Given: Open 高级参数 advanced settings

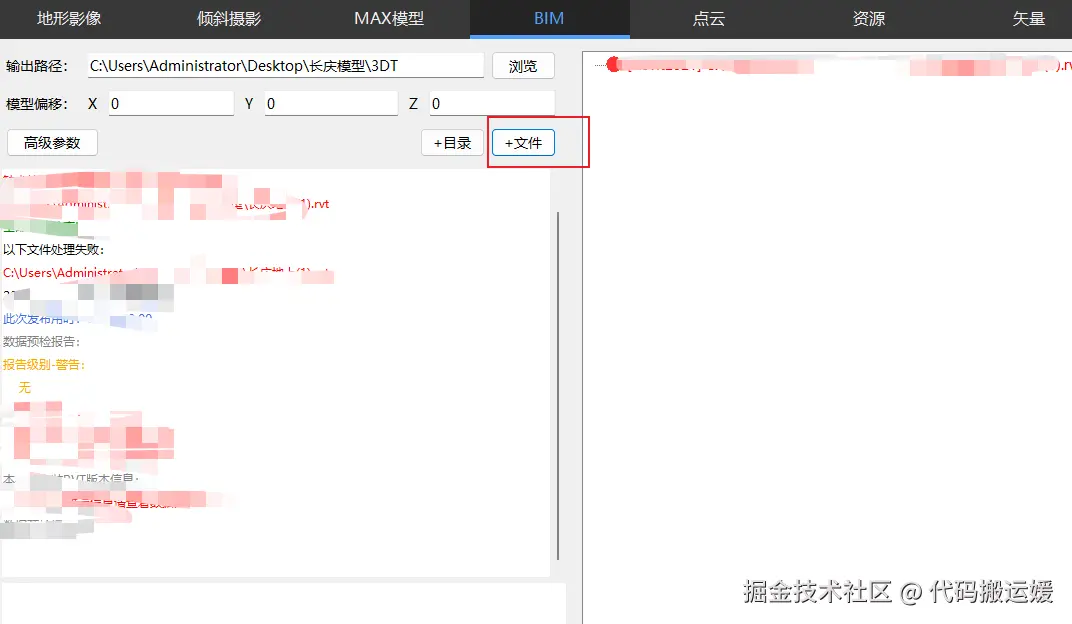Looking at the screenshot, I should (x=53, y=143).
